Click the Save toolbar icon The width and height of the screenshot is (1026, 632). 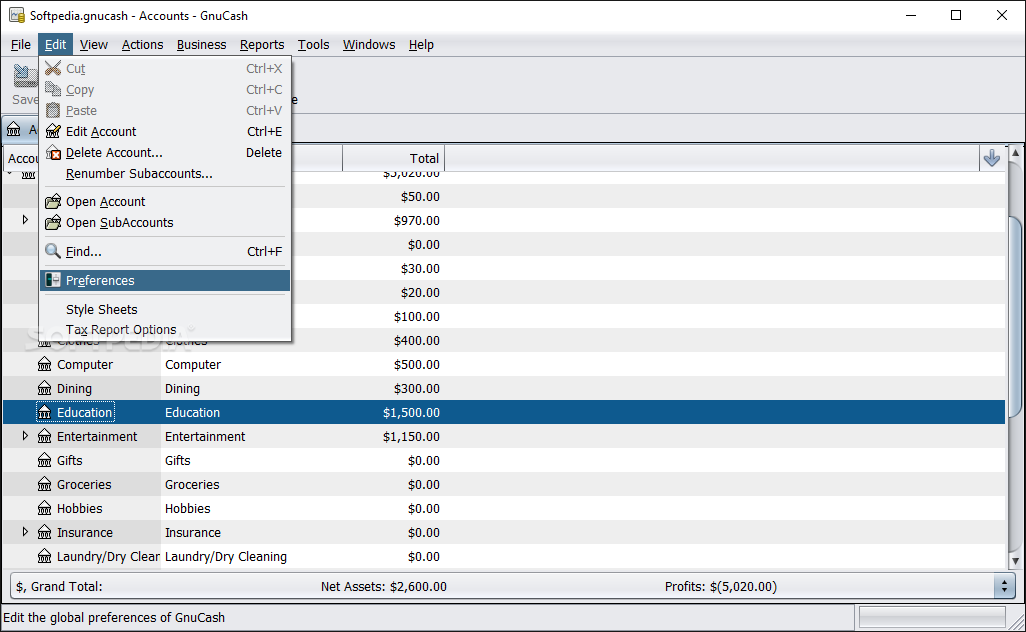[x=25, y=77]
